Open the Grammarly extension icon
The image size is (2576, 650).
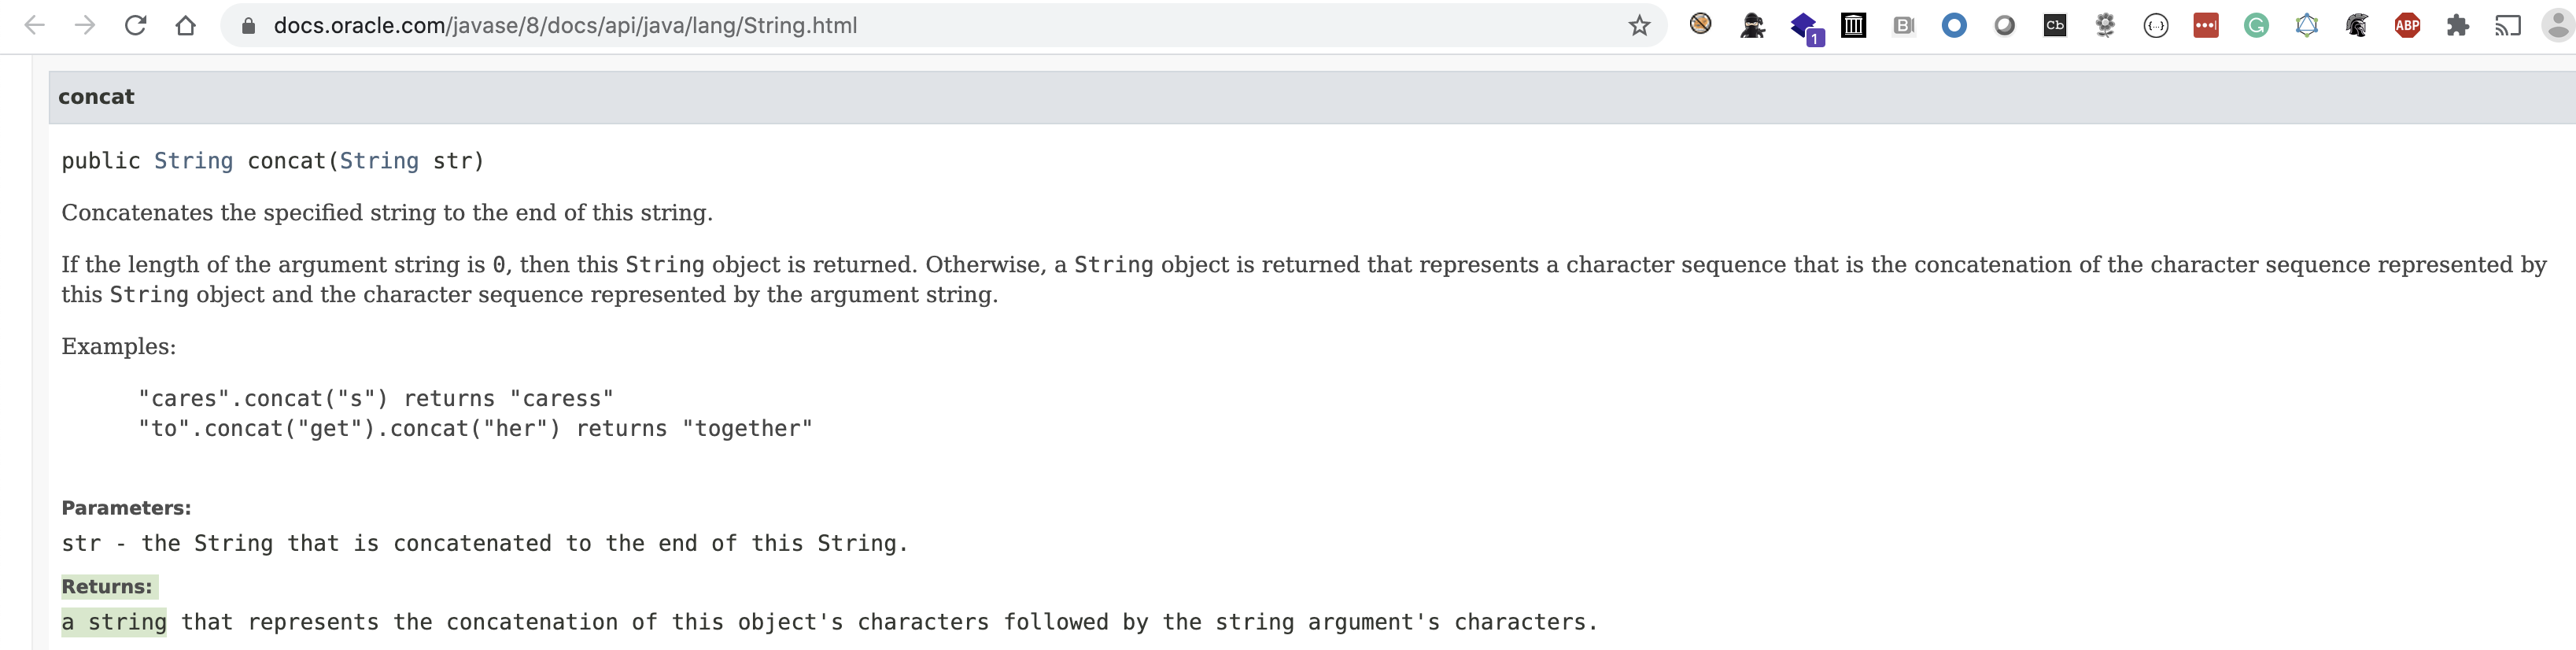coord(2256,26)
